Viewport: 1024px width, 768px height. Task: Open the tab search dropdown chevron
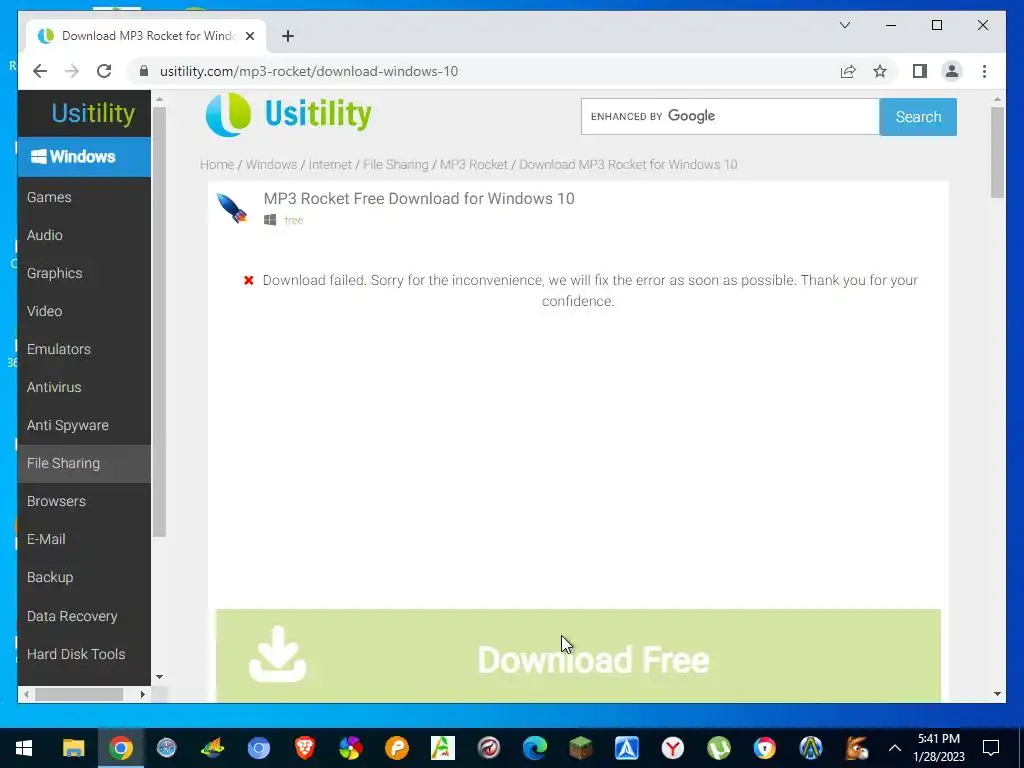844,25
